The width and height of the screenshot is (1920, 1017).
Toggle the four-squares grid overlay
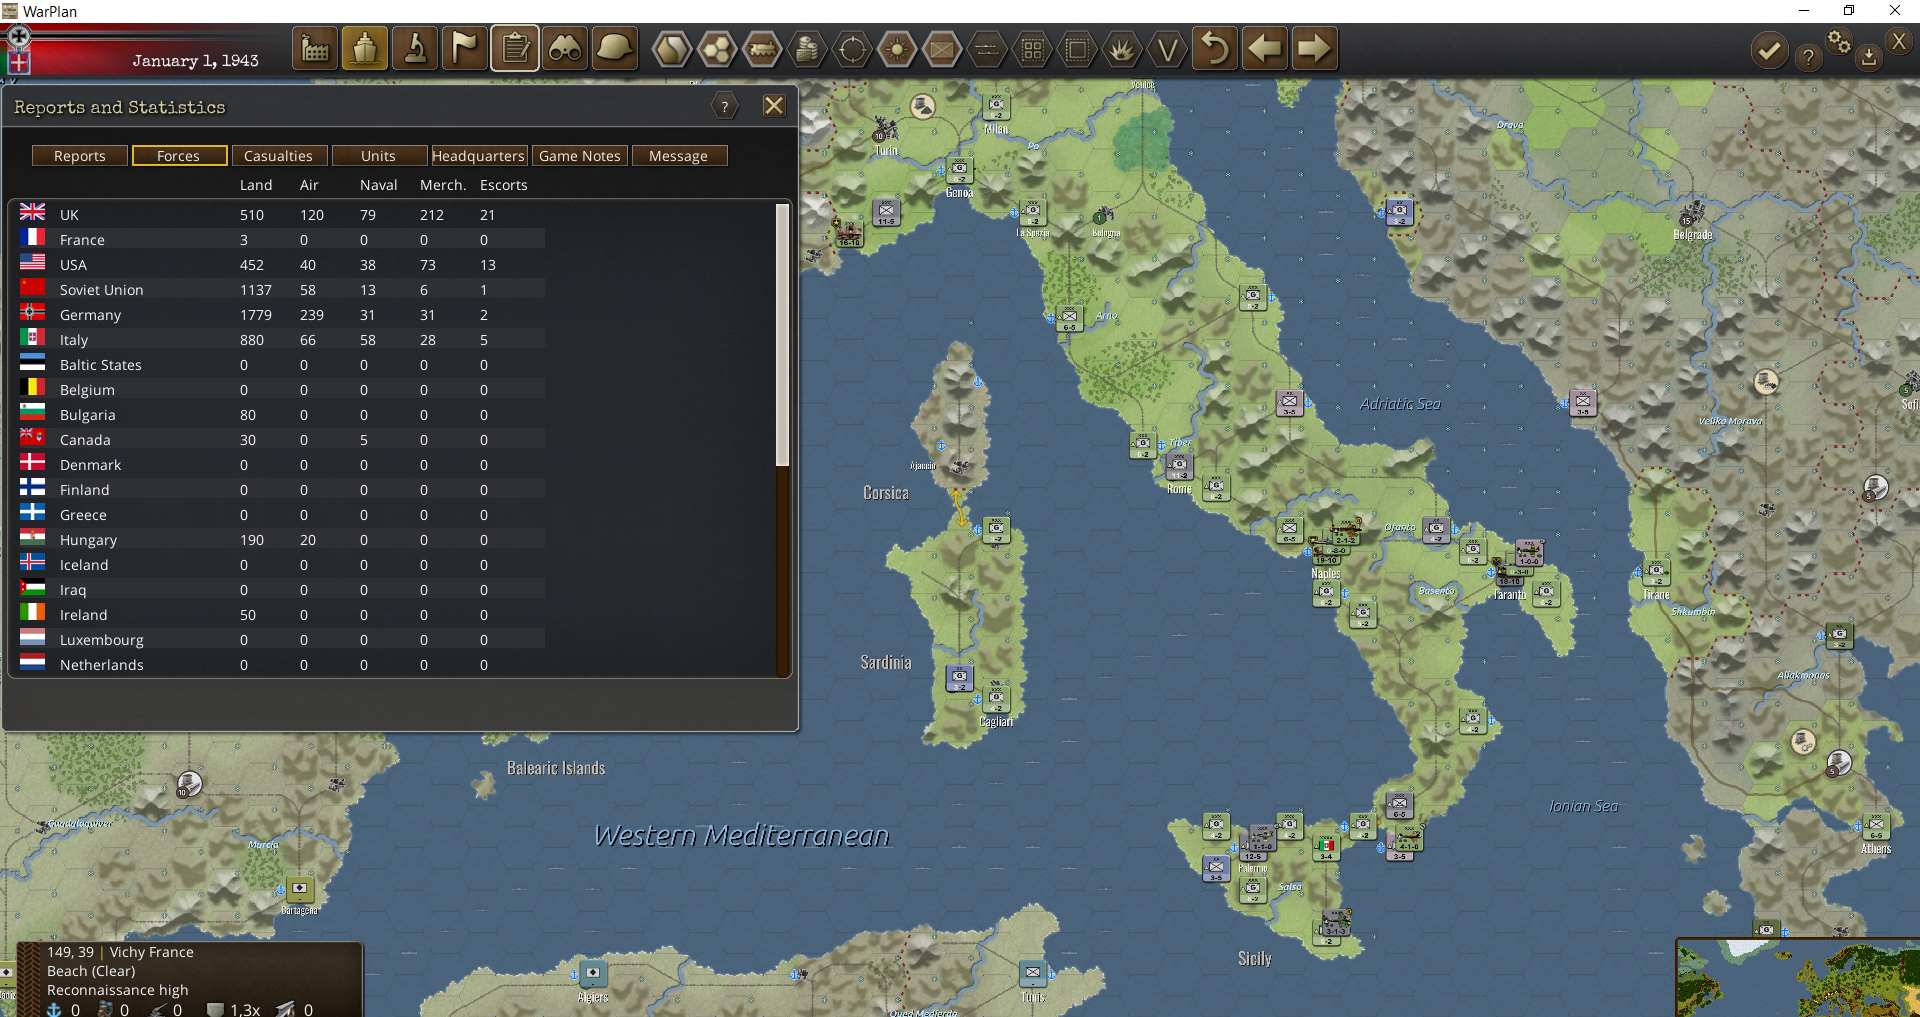click(x=1032, y=49)
